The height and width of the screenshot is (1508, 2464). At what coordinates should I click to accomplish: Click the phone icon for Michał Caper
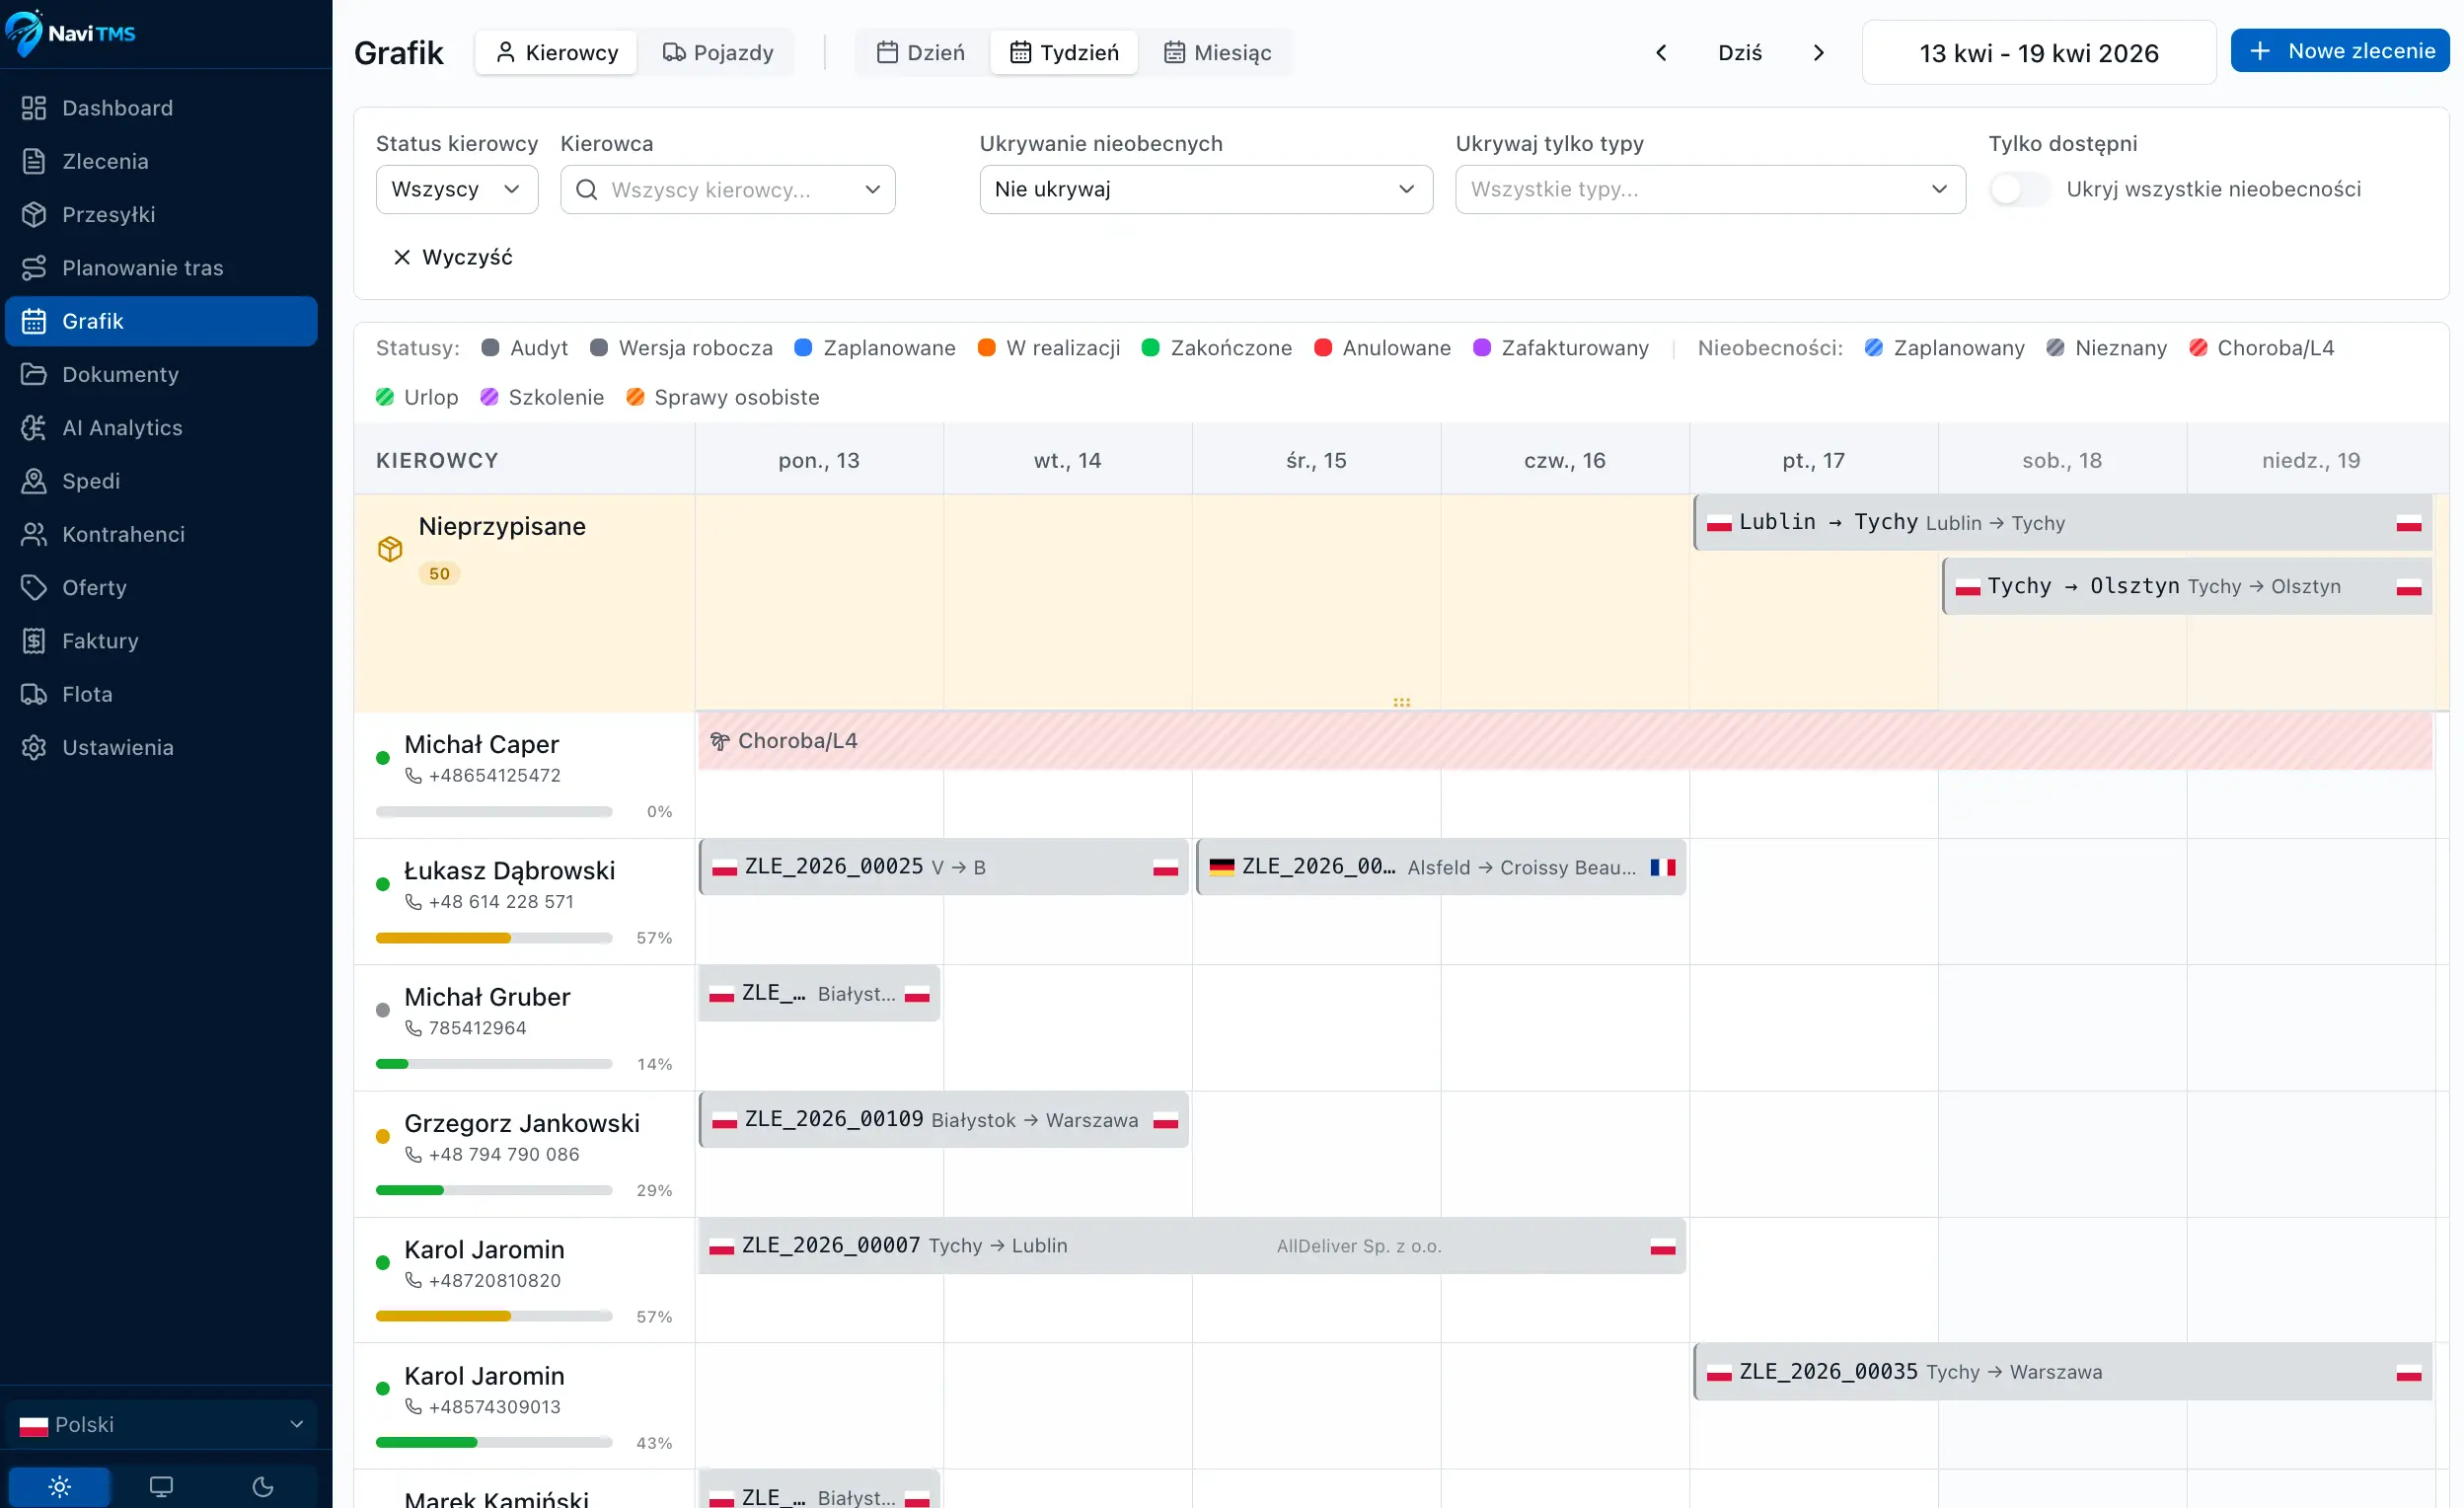click(x=413, y=776)
